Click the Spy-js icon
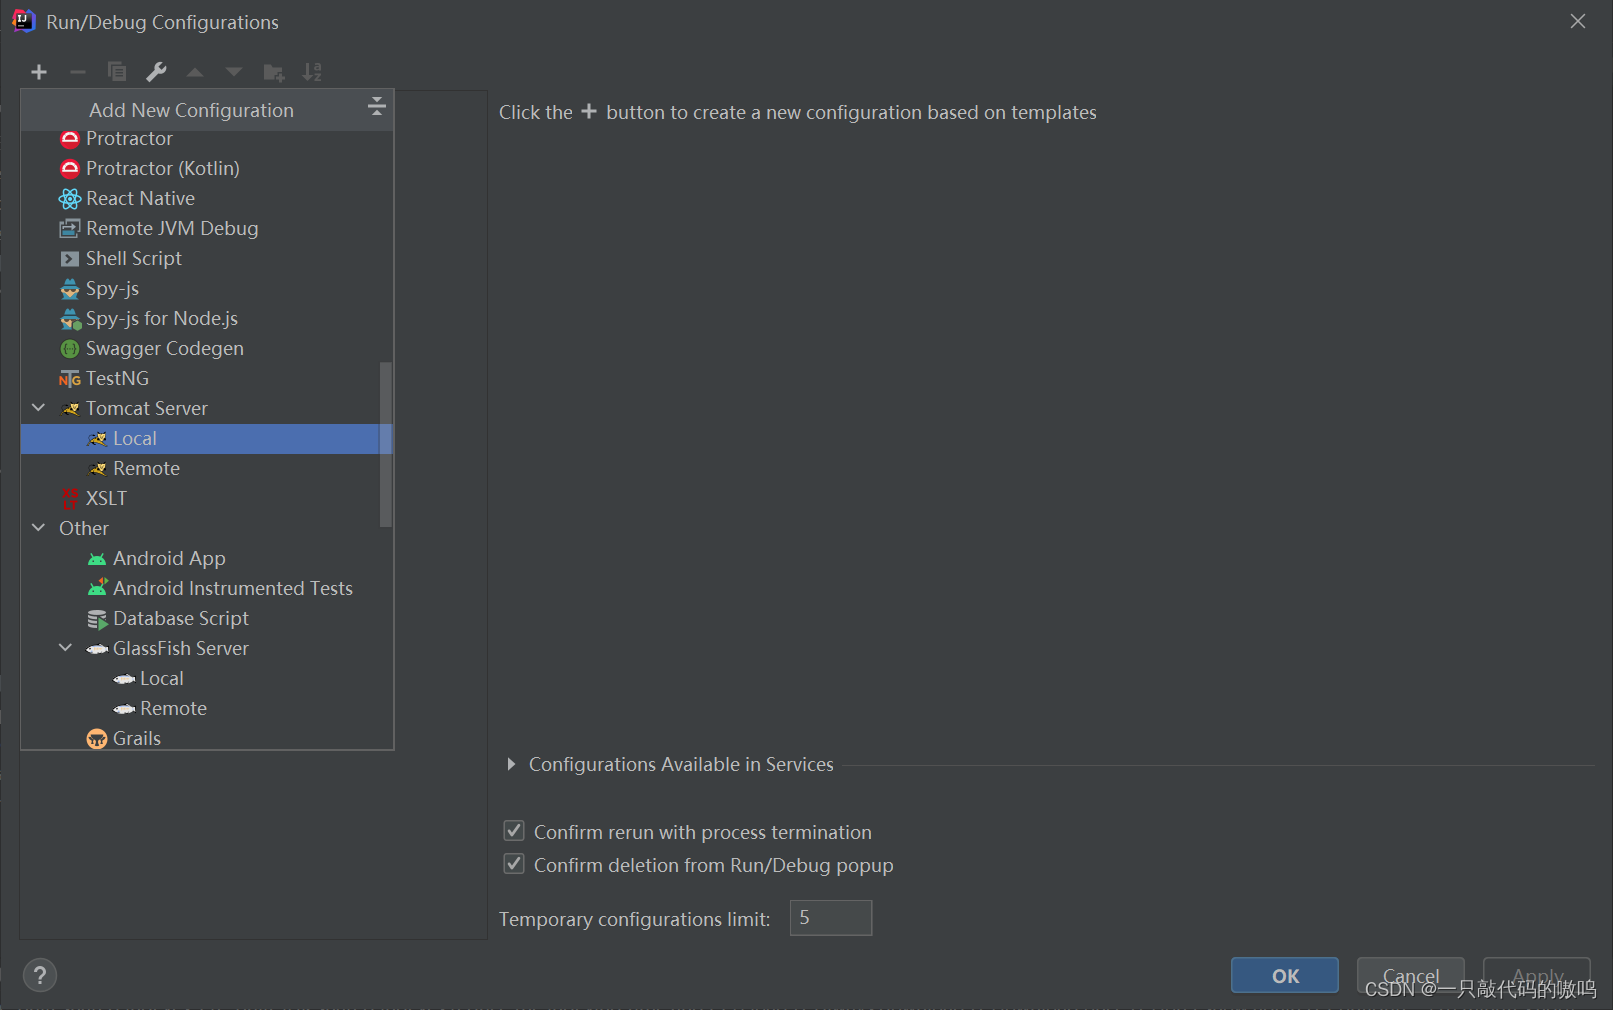 tap(70, 289)
